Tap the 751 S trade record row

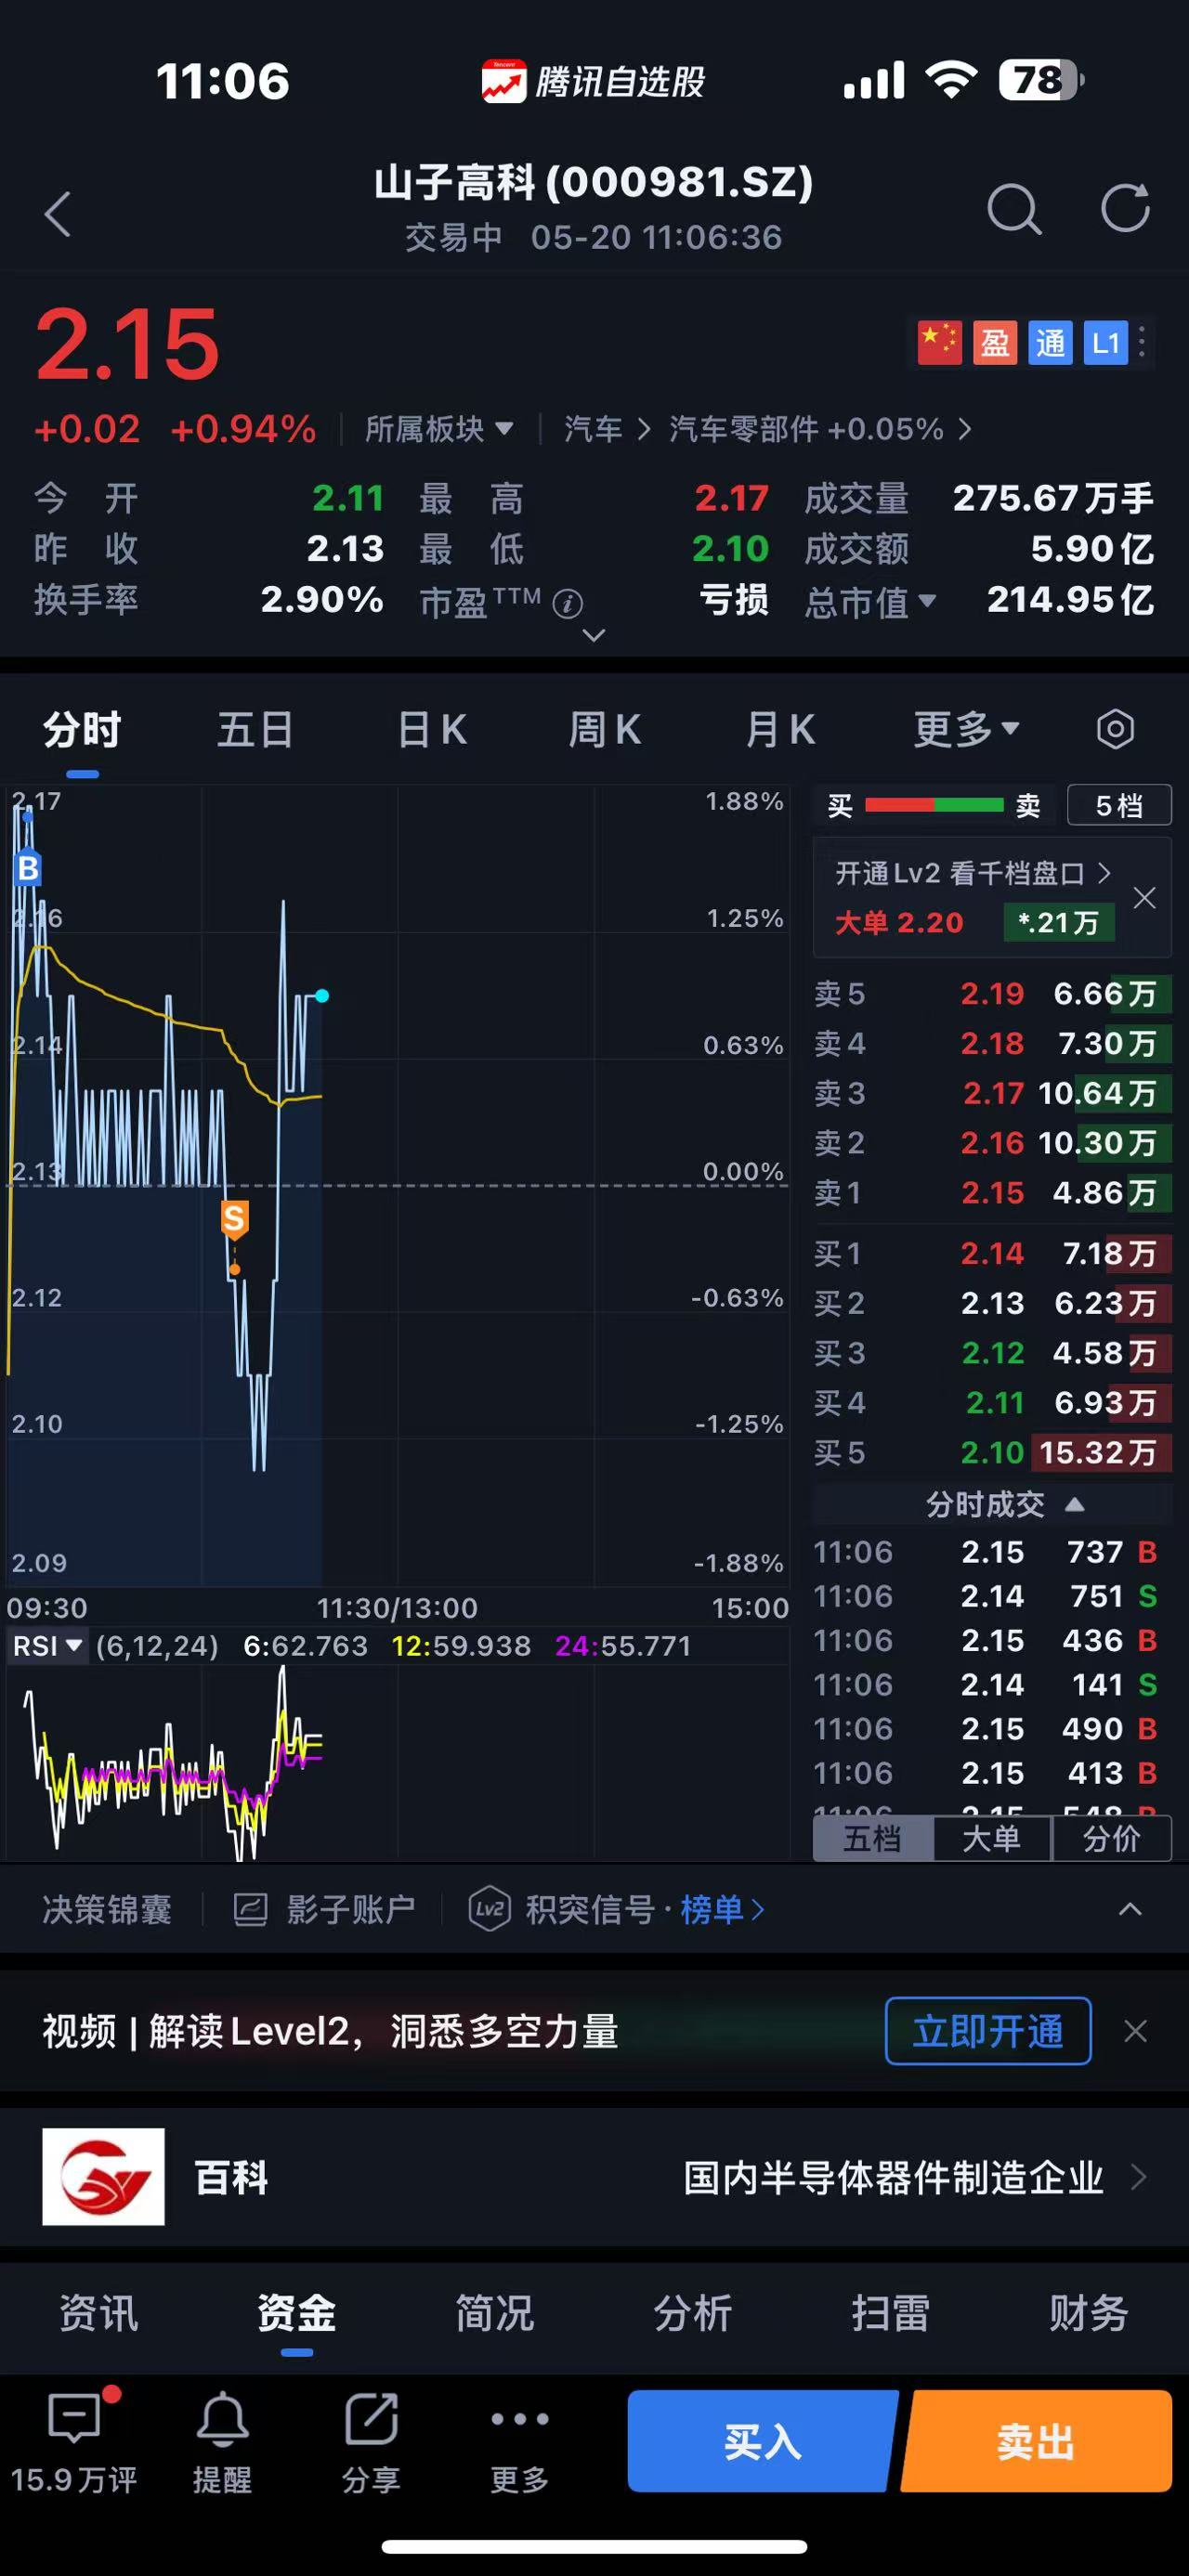click(x=986, y=1595)
